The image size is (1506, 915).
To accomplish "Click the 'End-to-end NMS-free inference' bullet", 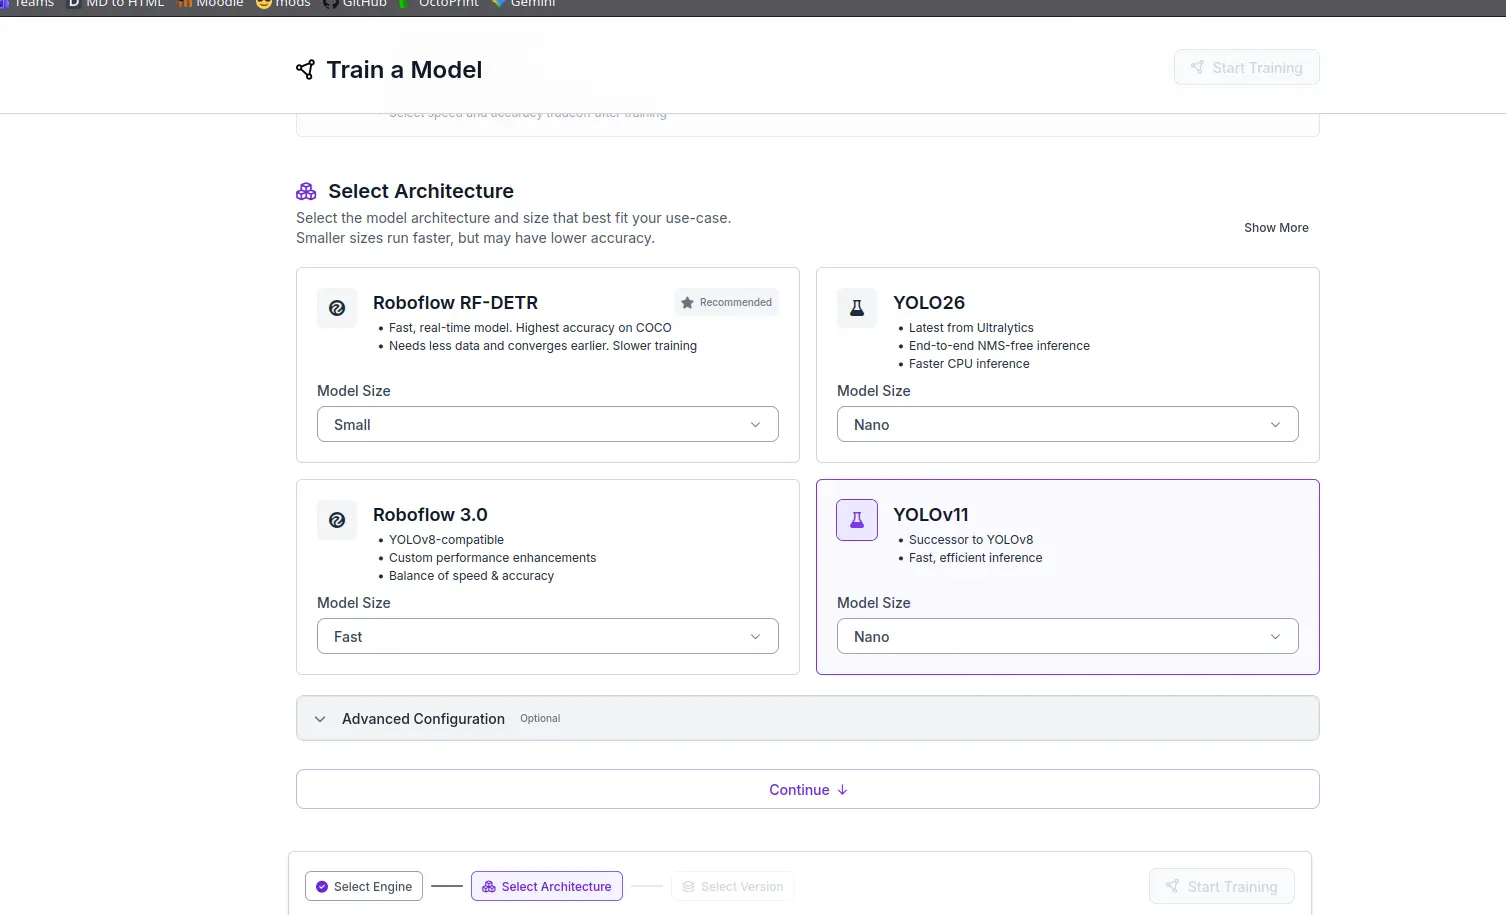I will coord(999,346).
